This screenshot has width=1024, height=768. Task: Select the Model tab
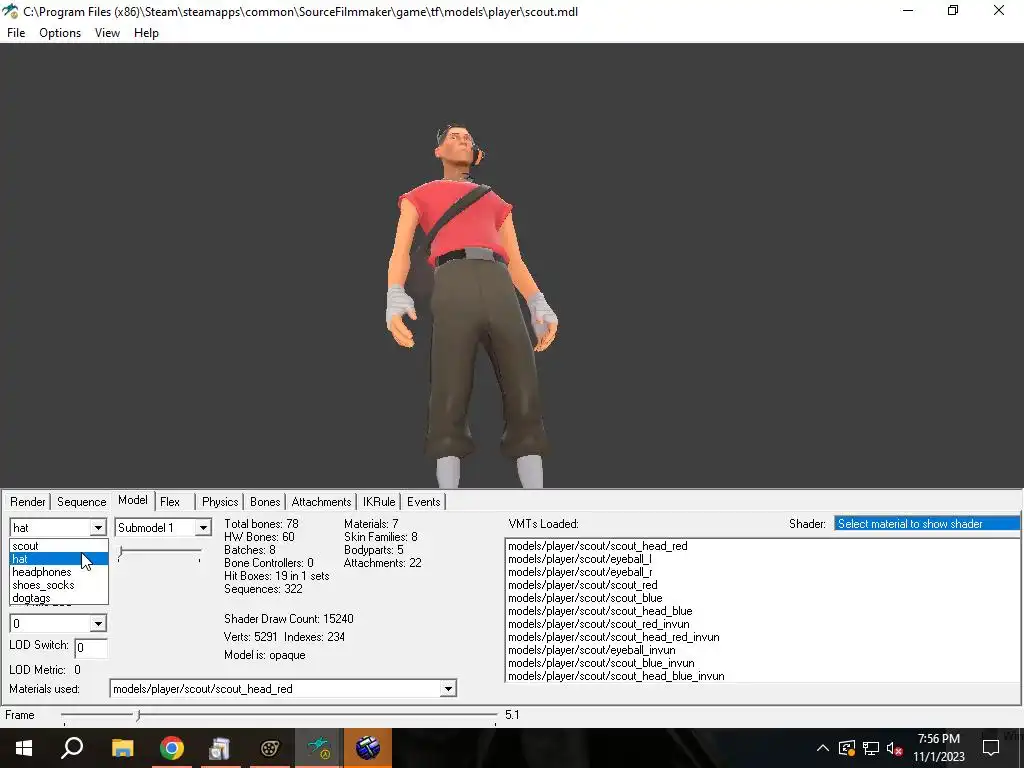point(133,500)
